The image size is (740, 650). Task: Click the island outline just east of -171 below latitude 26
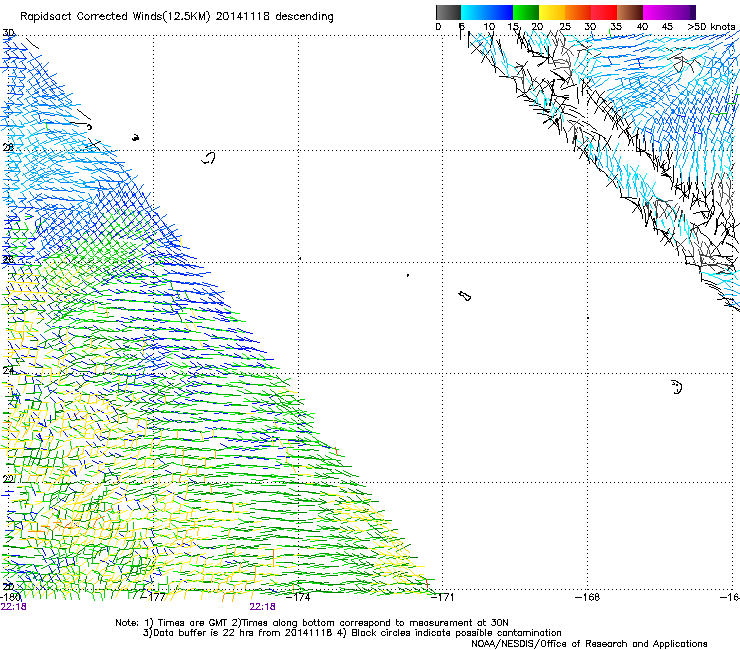464,296
